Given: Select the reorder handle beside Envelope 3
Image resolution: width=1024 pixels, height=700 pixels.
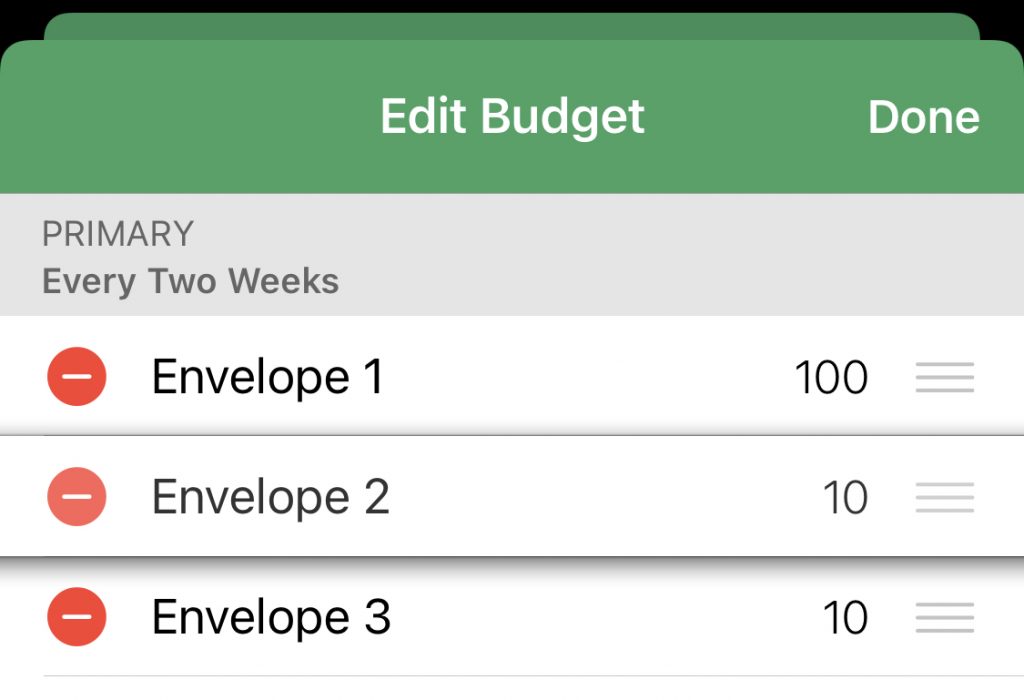Looking at the screenshot, I should (944, 617).
